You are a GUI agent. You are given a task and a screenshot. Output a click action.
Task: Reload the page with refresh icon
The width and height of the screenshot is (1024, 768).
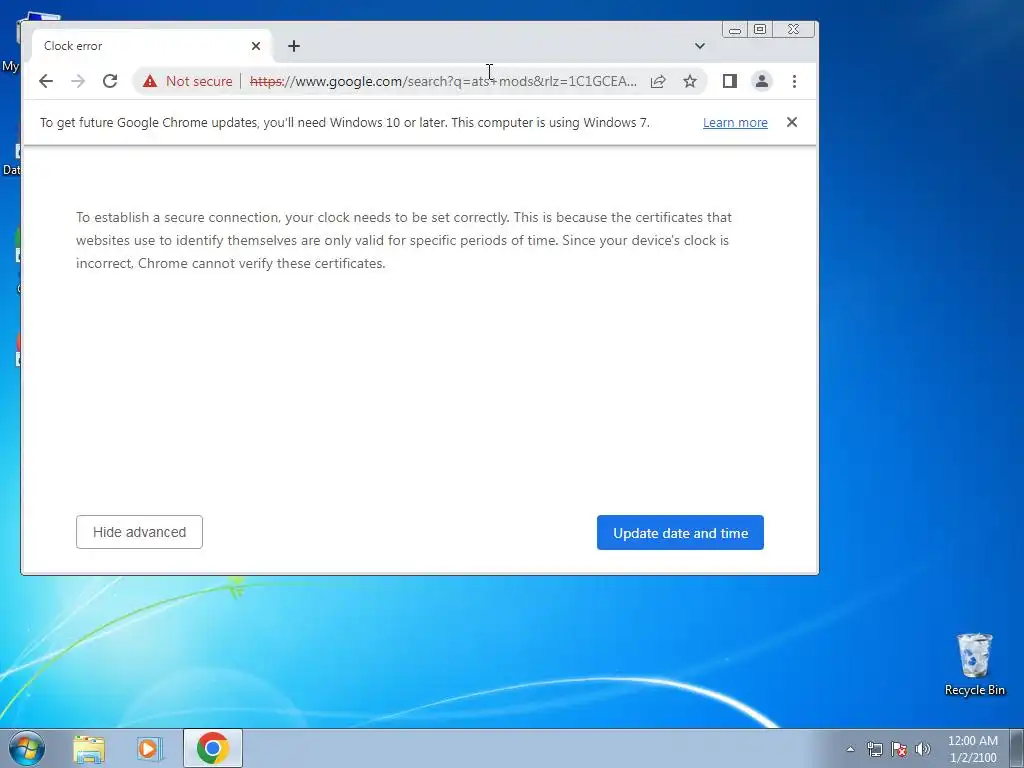(110, 81)
